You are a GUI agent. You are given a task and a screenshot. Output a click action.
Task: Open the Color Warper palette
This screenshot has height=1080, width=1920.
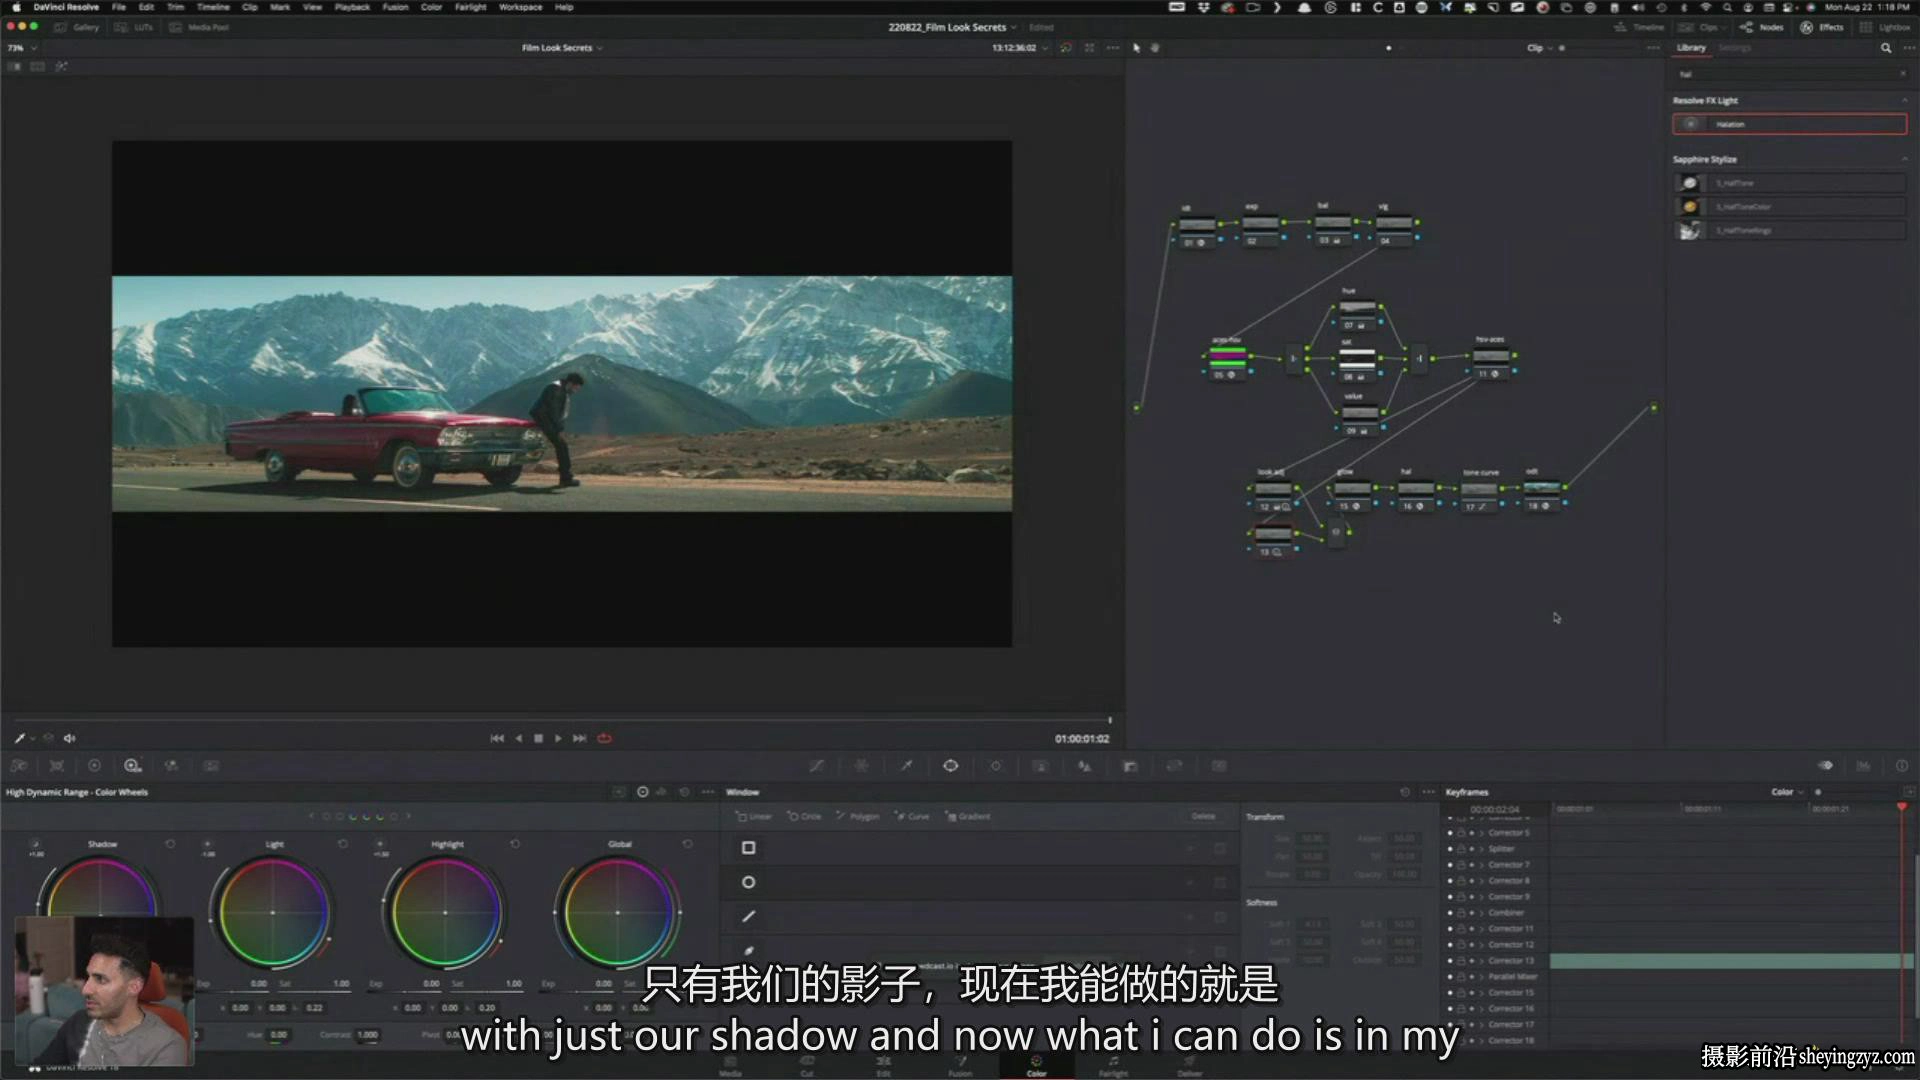point(861,766)
